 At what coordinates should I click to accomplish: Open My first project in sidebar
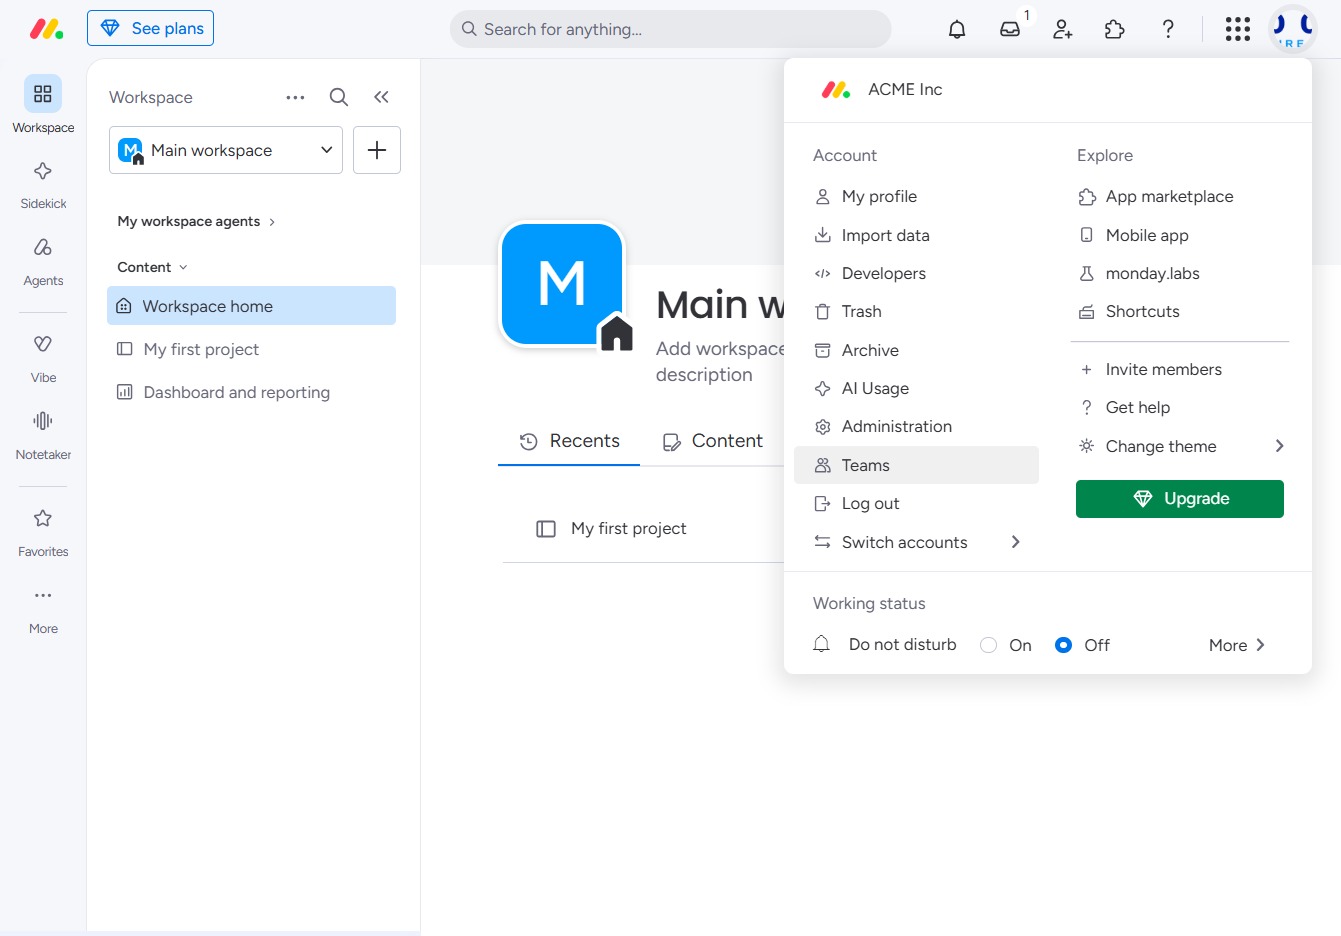pos(251,349)
